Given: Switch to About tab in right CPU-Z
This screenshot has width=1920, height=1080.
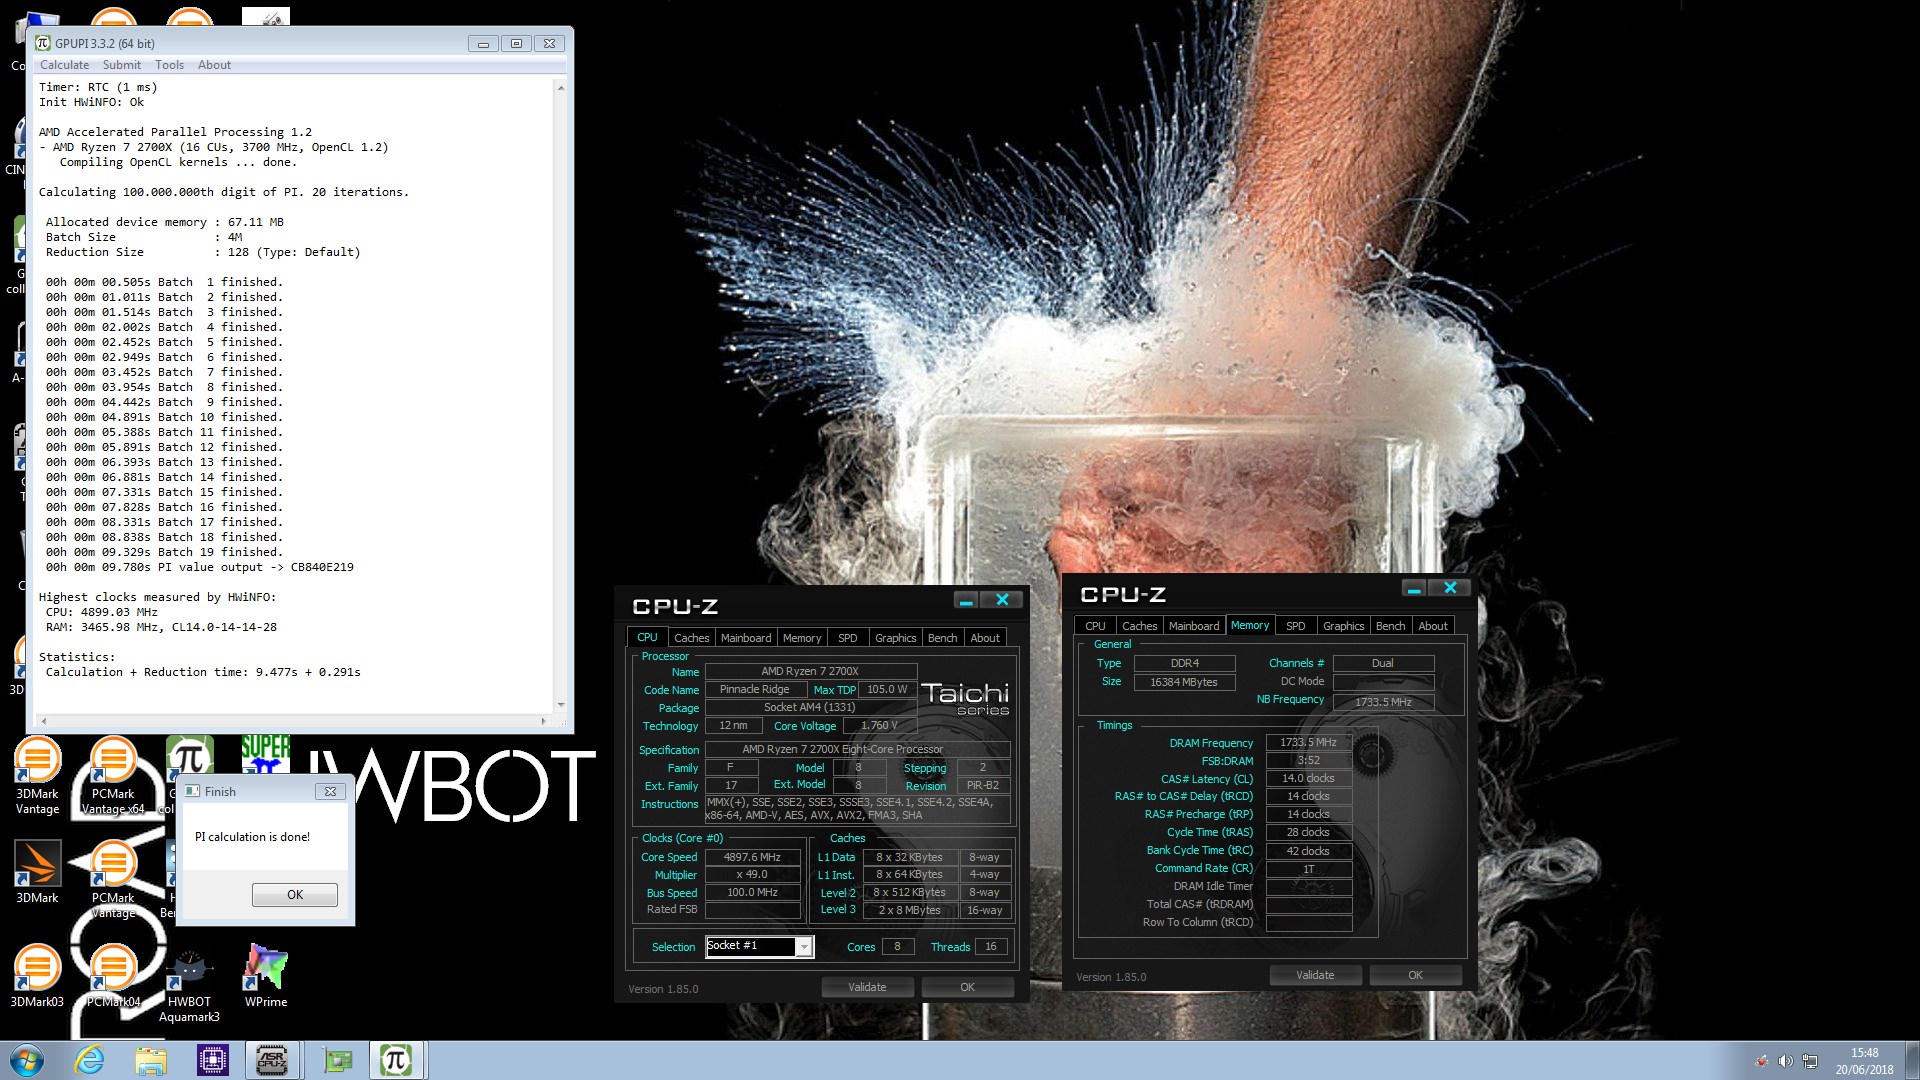Looking at the screenshot, I should point(1433,626).
